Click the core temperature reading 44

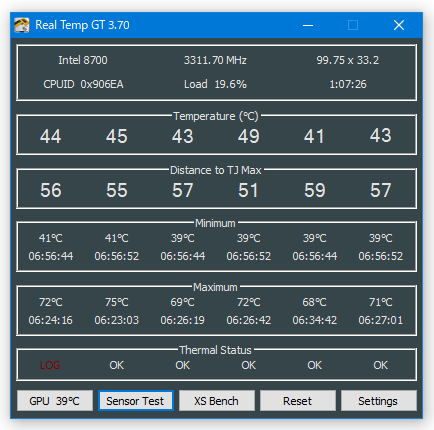51,136
